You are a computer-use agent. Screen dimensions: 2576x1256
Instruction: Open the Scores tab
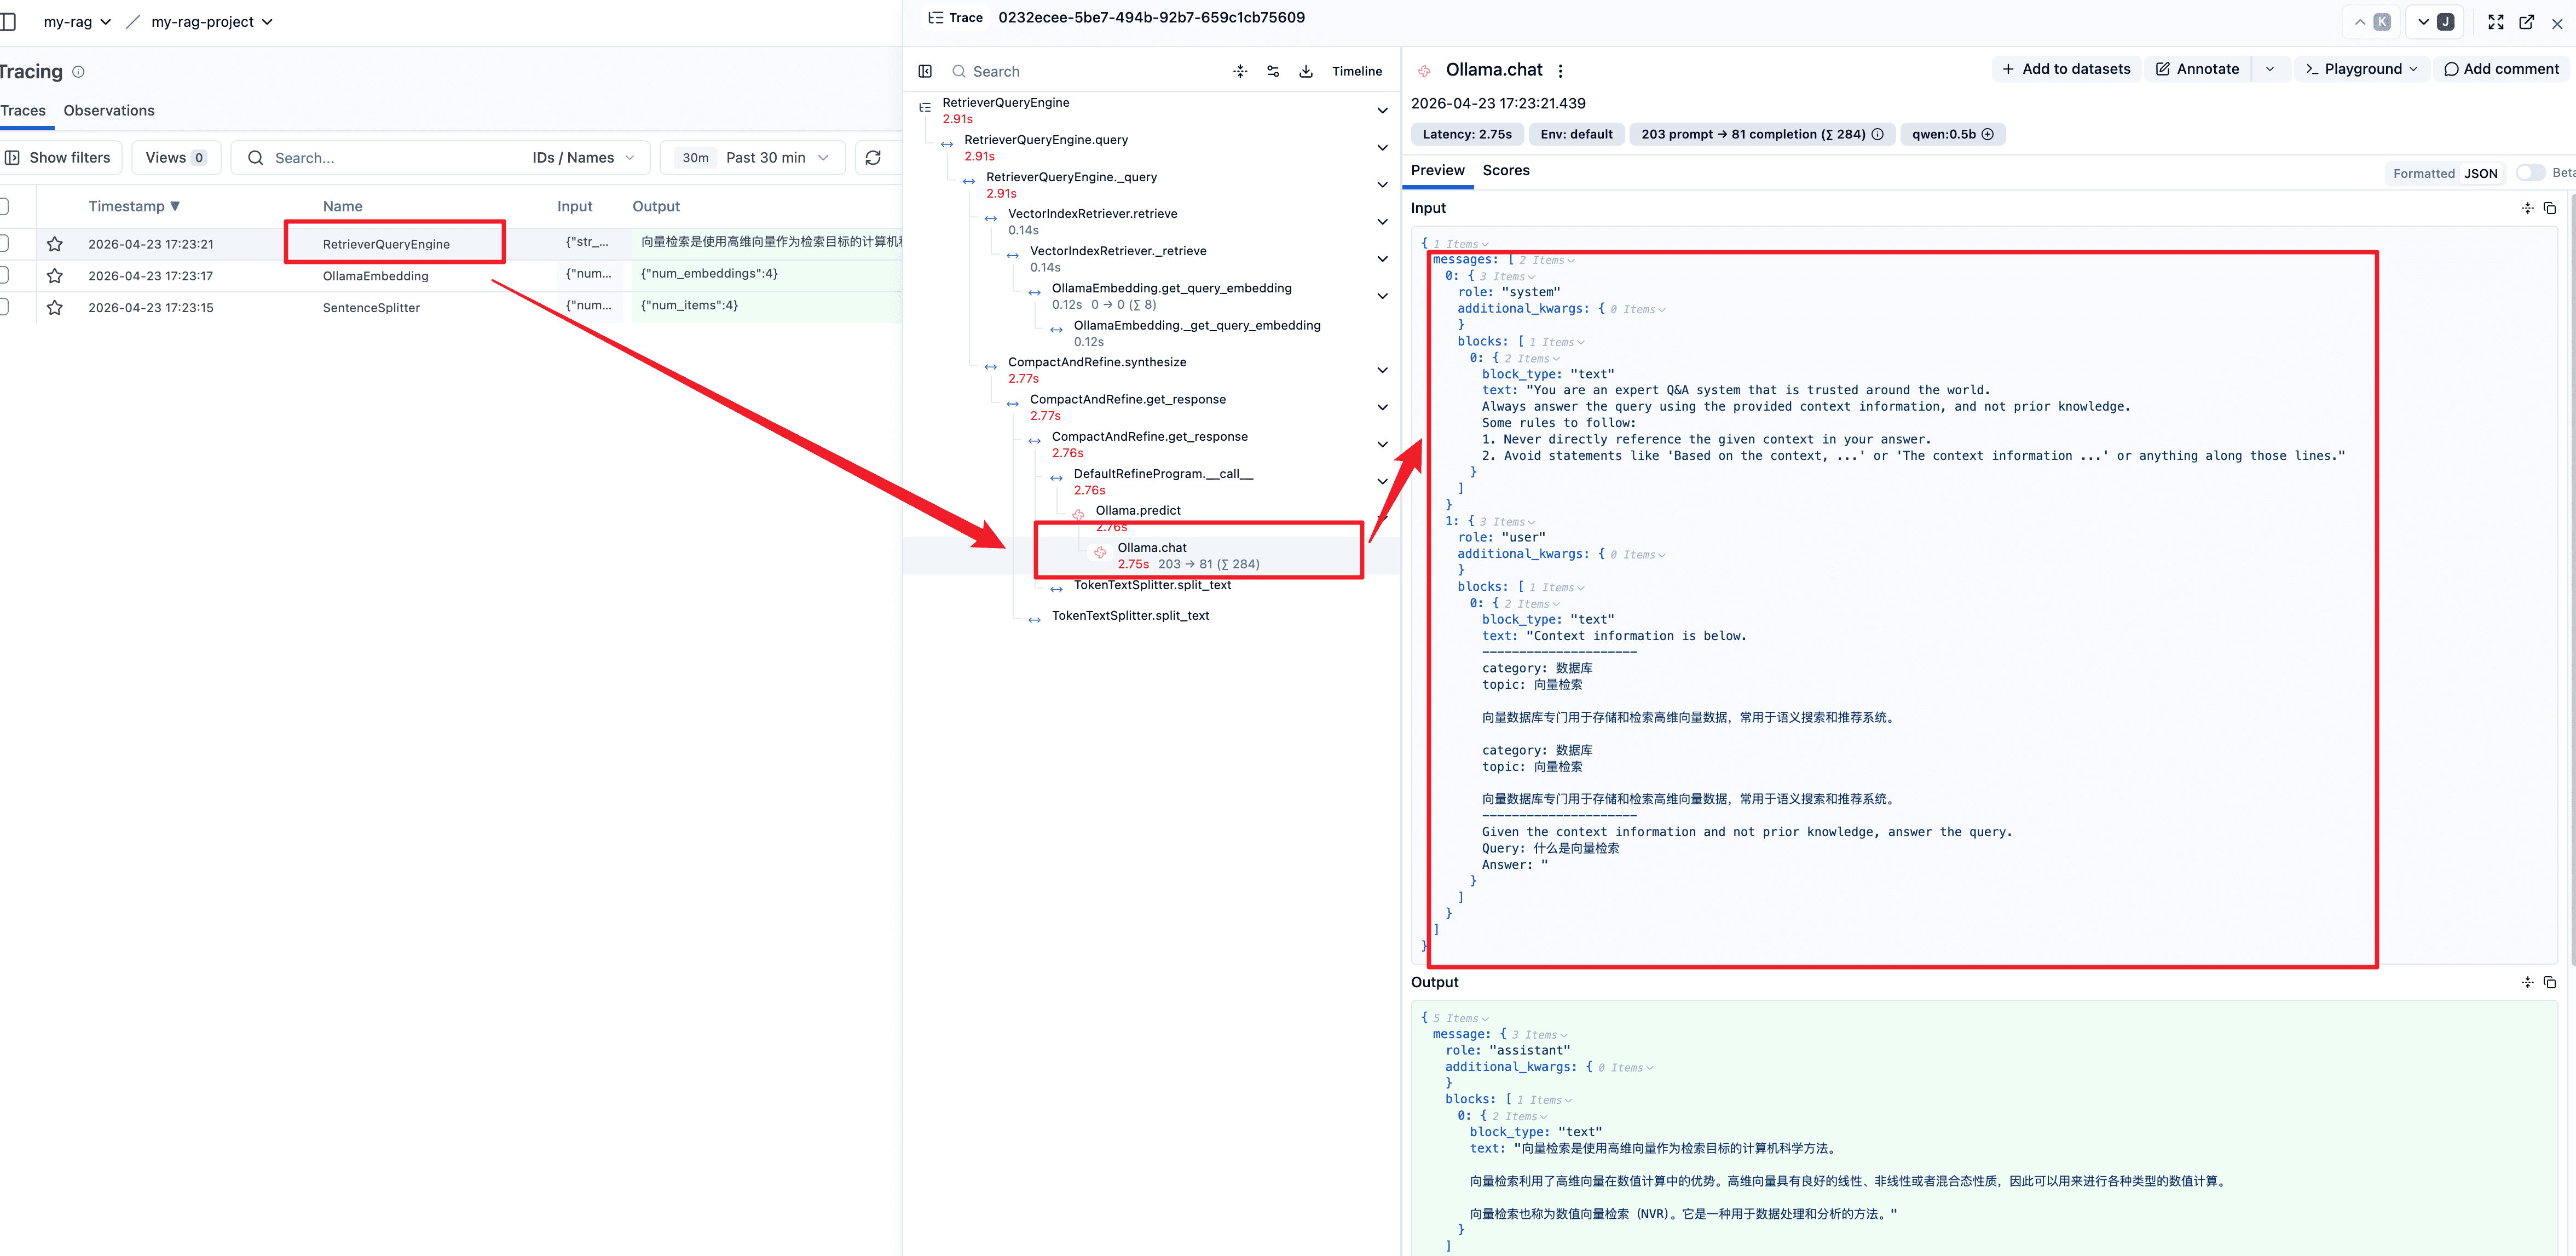pyautogui.click(x=1505, y=170)
